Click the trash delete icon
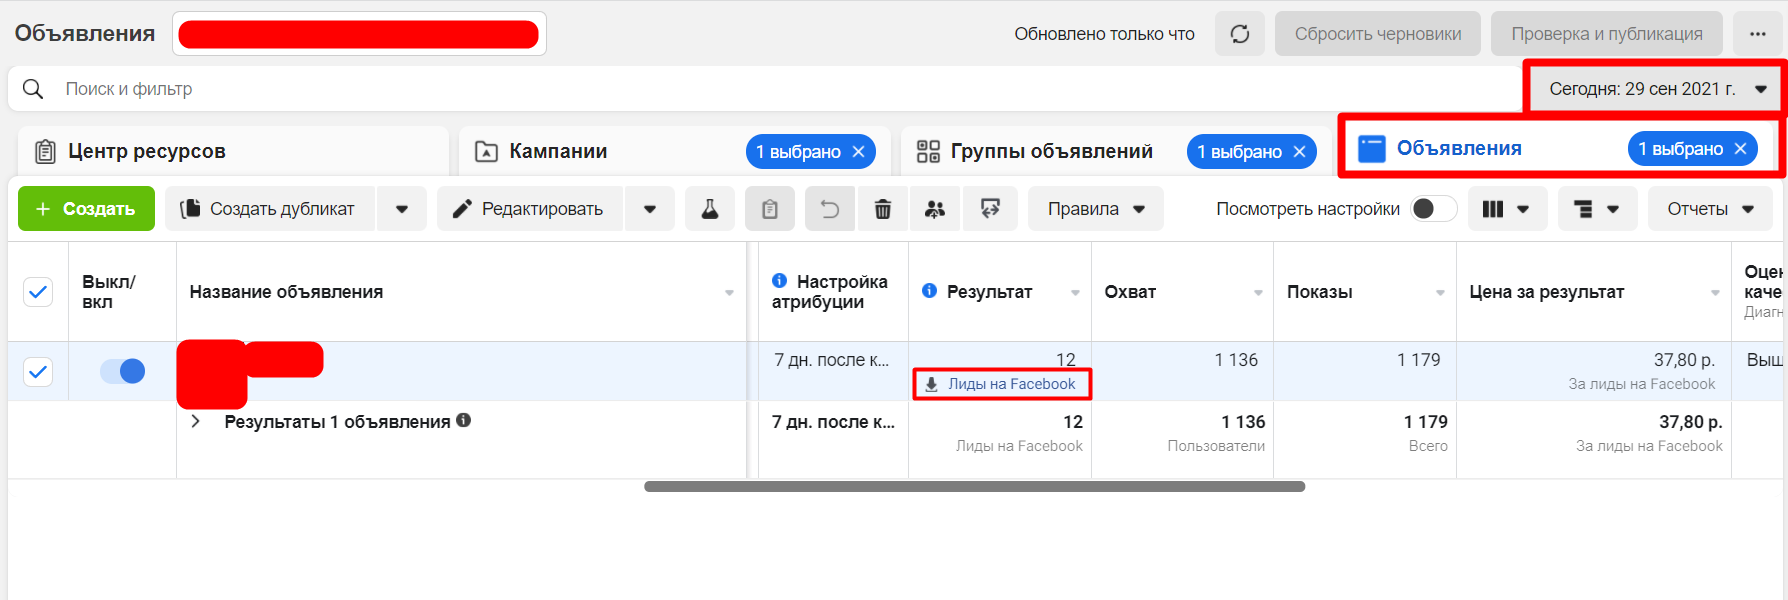 (x=883, y=209)
